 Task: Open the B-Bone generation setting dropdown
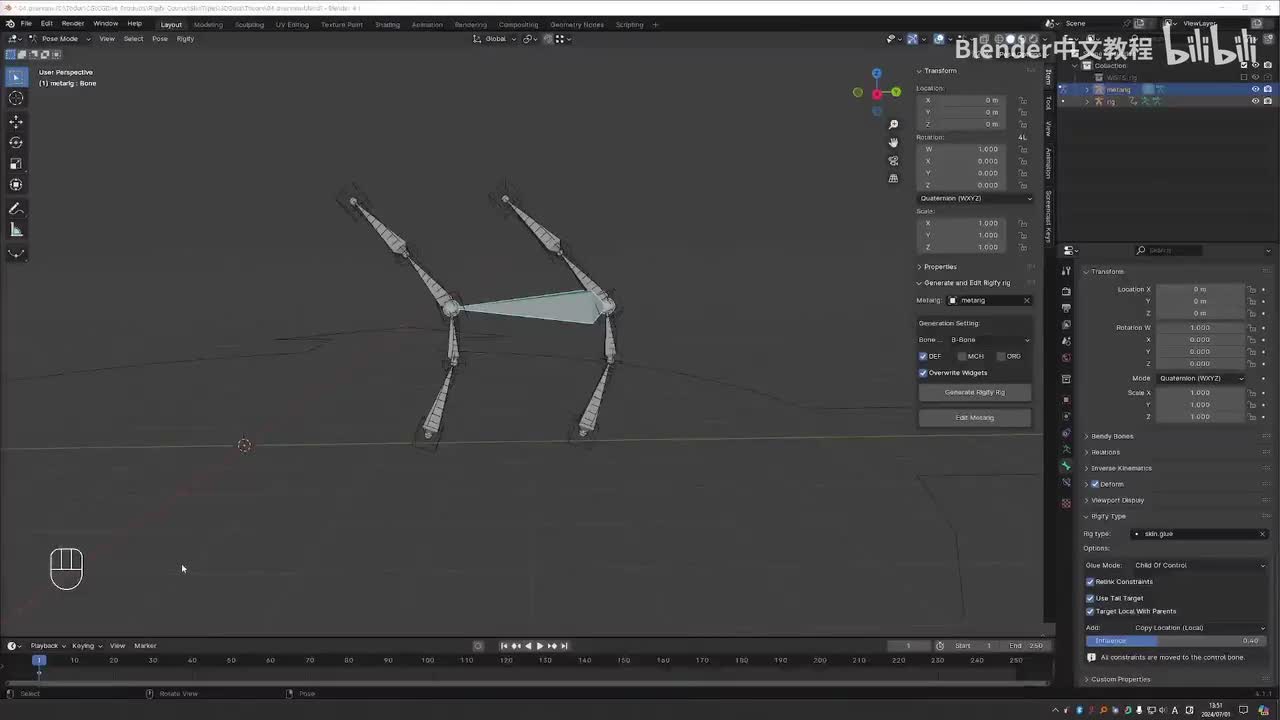(x=990, y=340)
